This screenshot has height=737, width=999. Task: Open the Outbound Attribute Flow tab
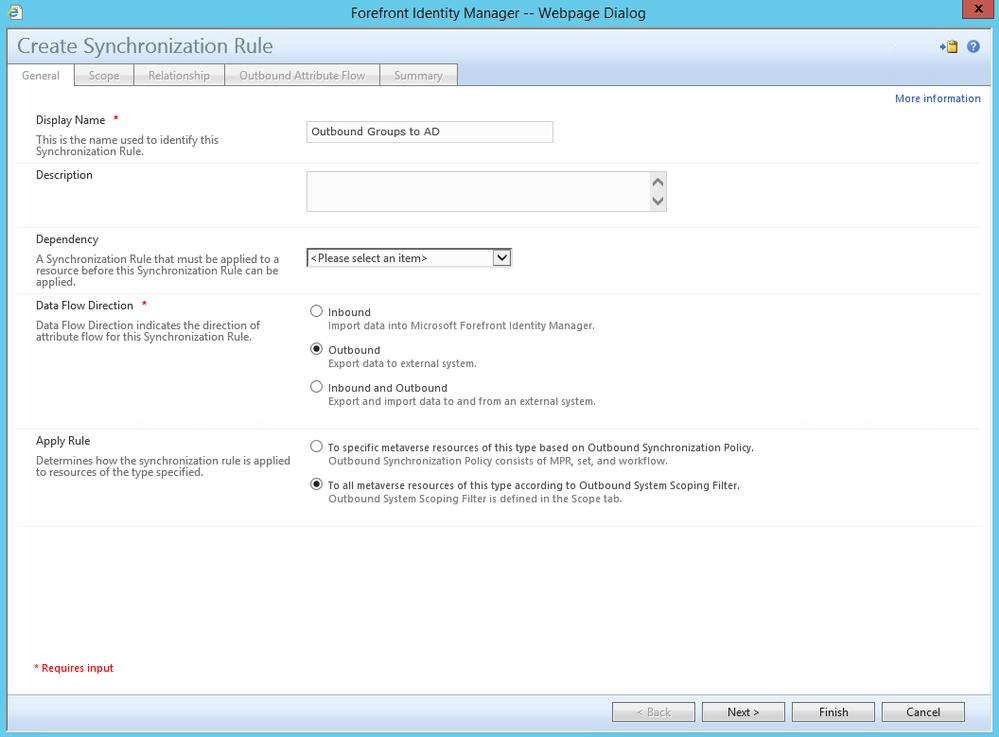click(x=302, y=75)
